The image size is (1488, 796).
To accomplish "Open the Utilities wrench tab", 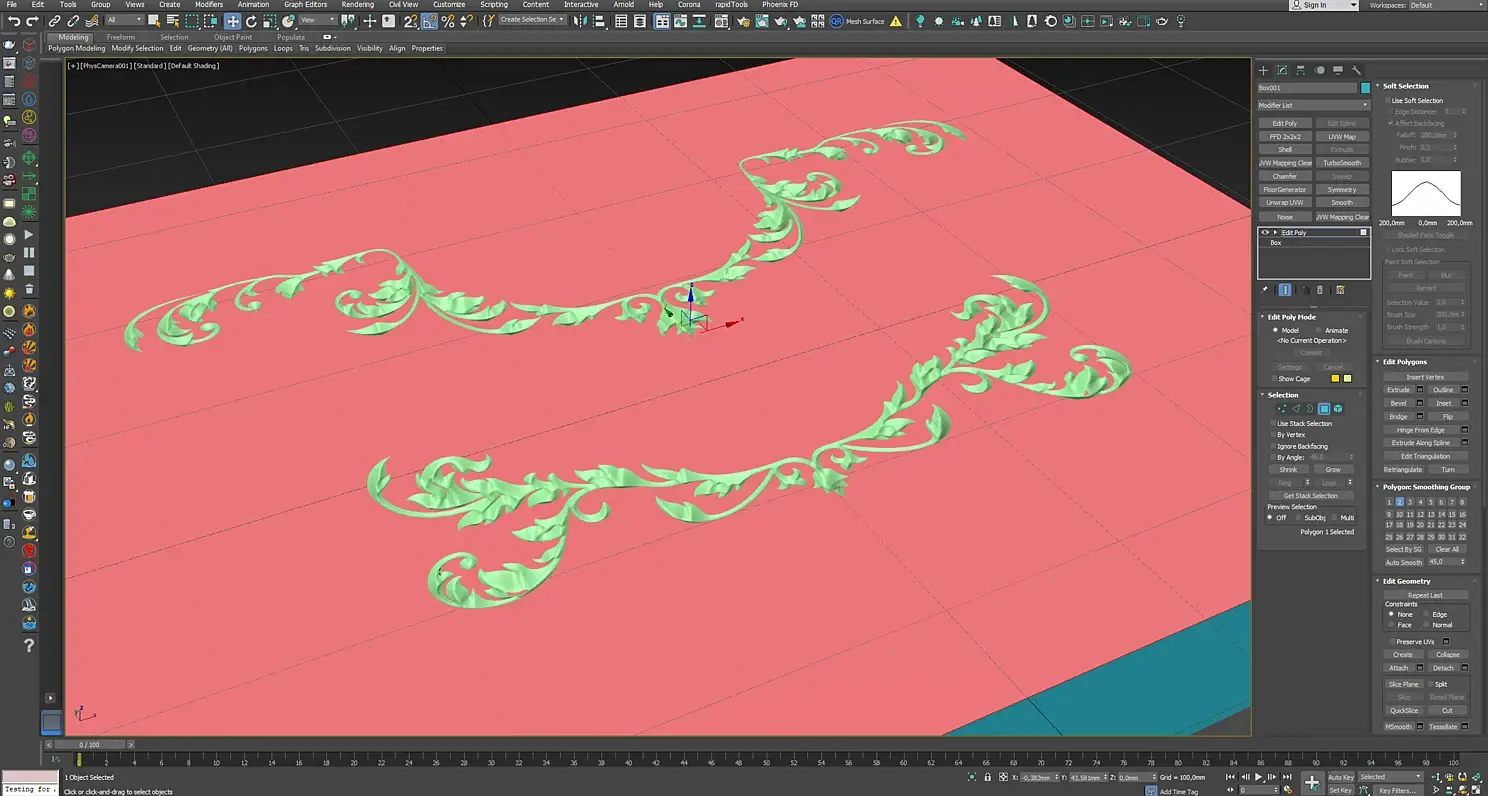I will 1356,70.
